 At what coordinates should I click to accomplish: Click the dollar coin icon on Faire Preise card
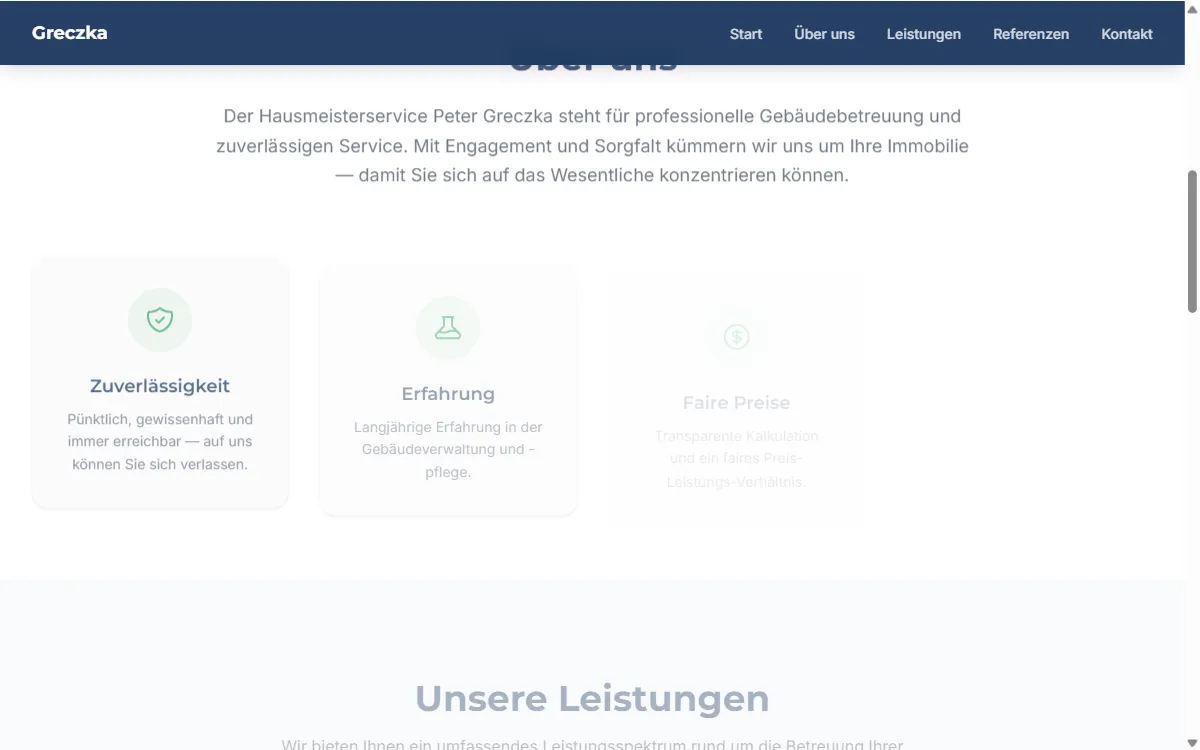(736, 337)
